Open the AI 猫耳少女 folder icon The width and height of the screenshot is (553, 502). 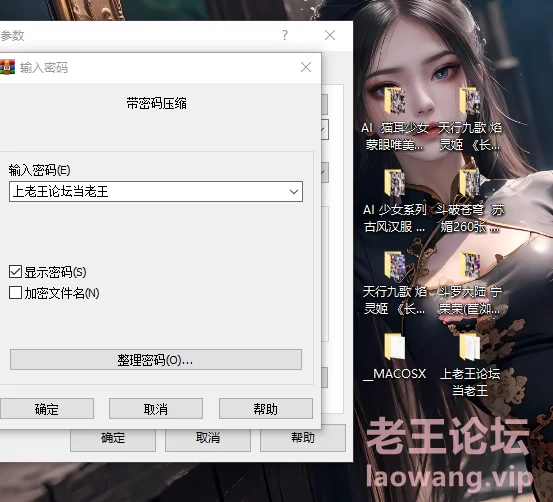tap(395, 101)
